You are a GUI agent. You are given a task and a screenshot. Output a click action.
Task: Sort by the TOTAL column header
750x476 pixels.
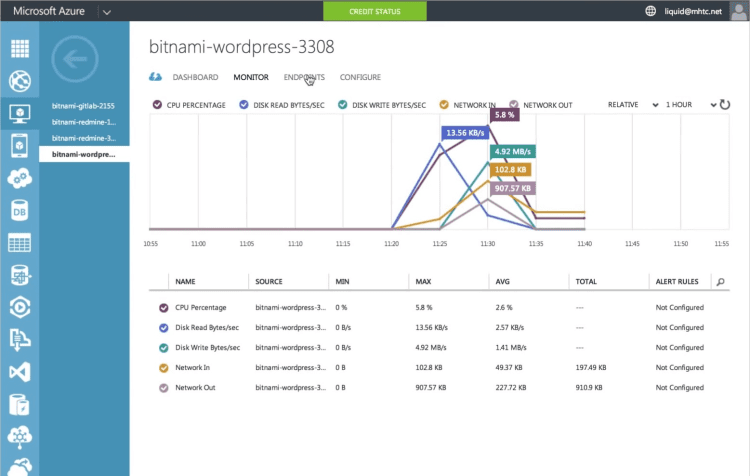click(586, 281)
